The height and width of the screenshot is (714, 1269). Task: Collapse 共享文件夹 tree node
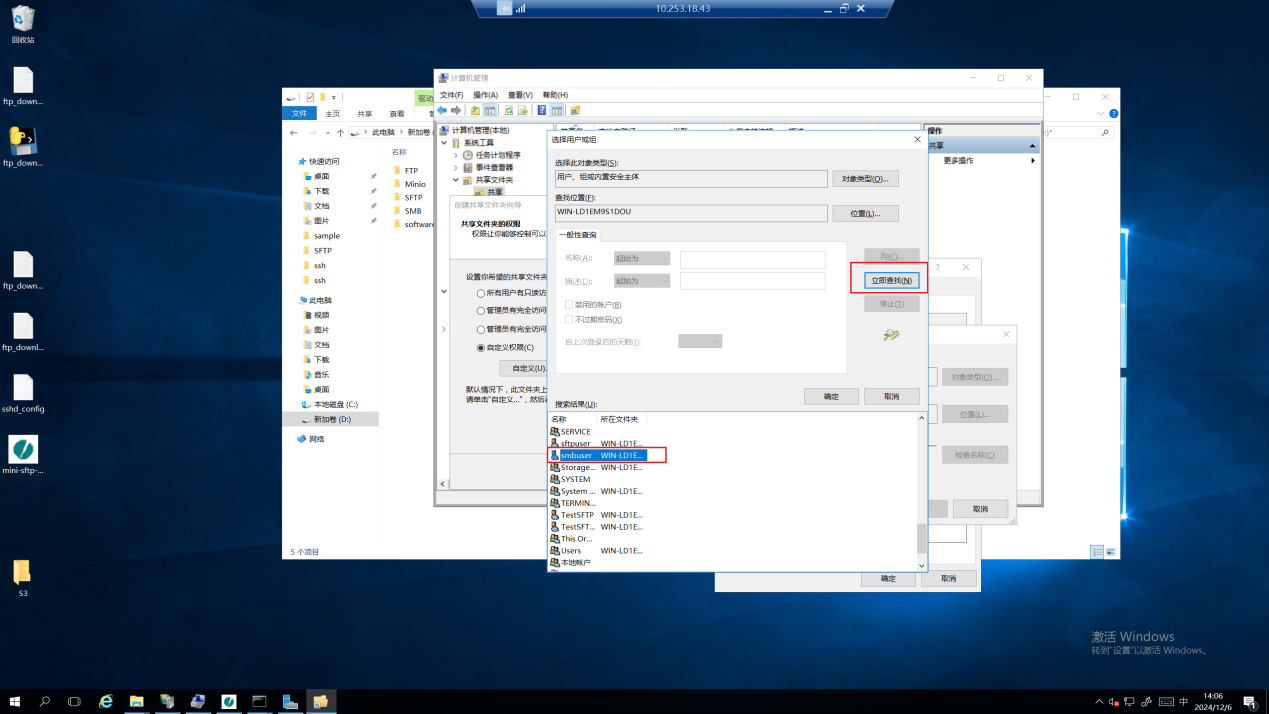click(455, 180)
